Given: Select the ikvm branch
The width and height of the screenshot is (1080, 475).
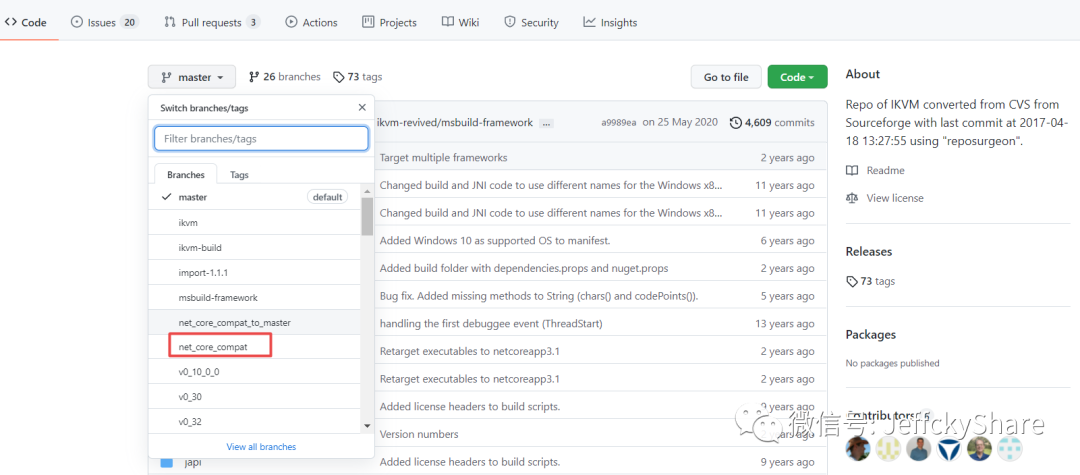Looking at the screenshot, I should click(255, 222).
